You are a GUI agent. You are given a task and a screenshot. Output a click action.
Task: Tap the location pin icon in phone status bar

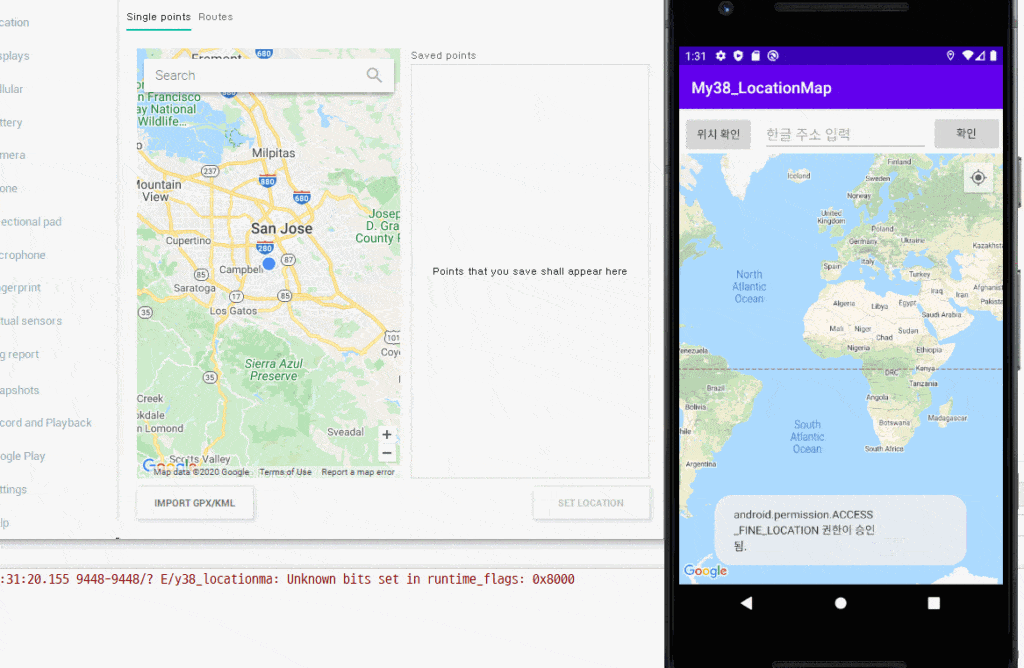coord(950,56)
